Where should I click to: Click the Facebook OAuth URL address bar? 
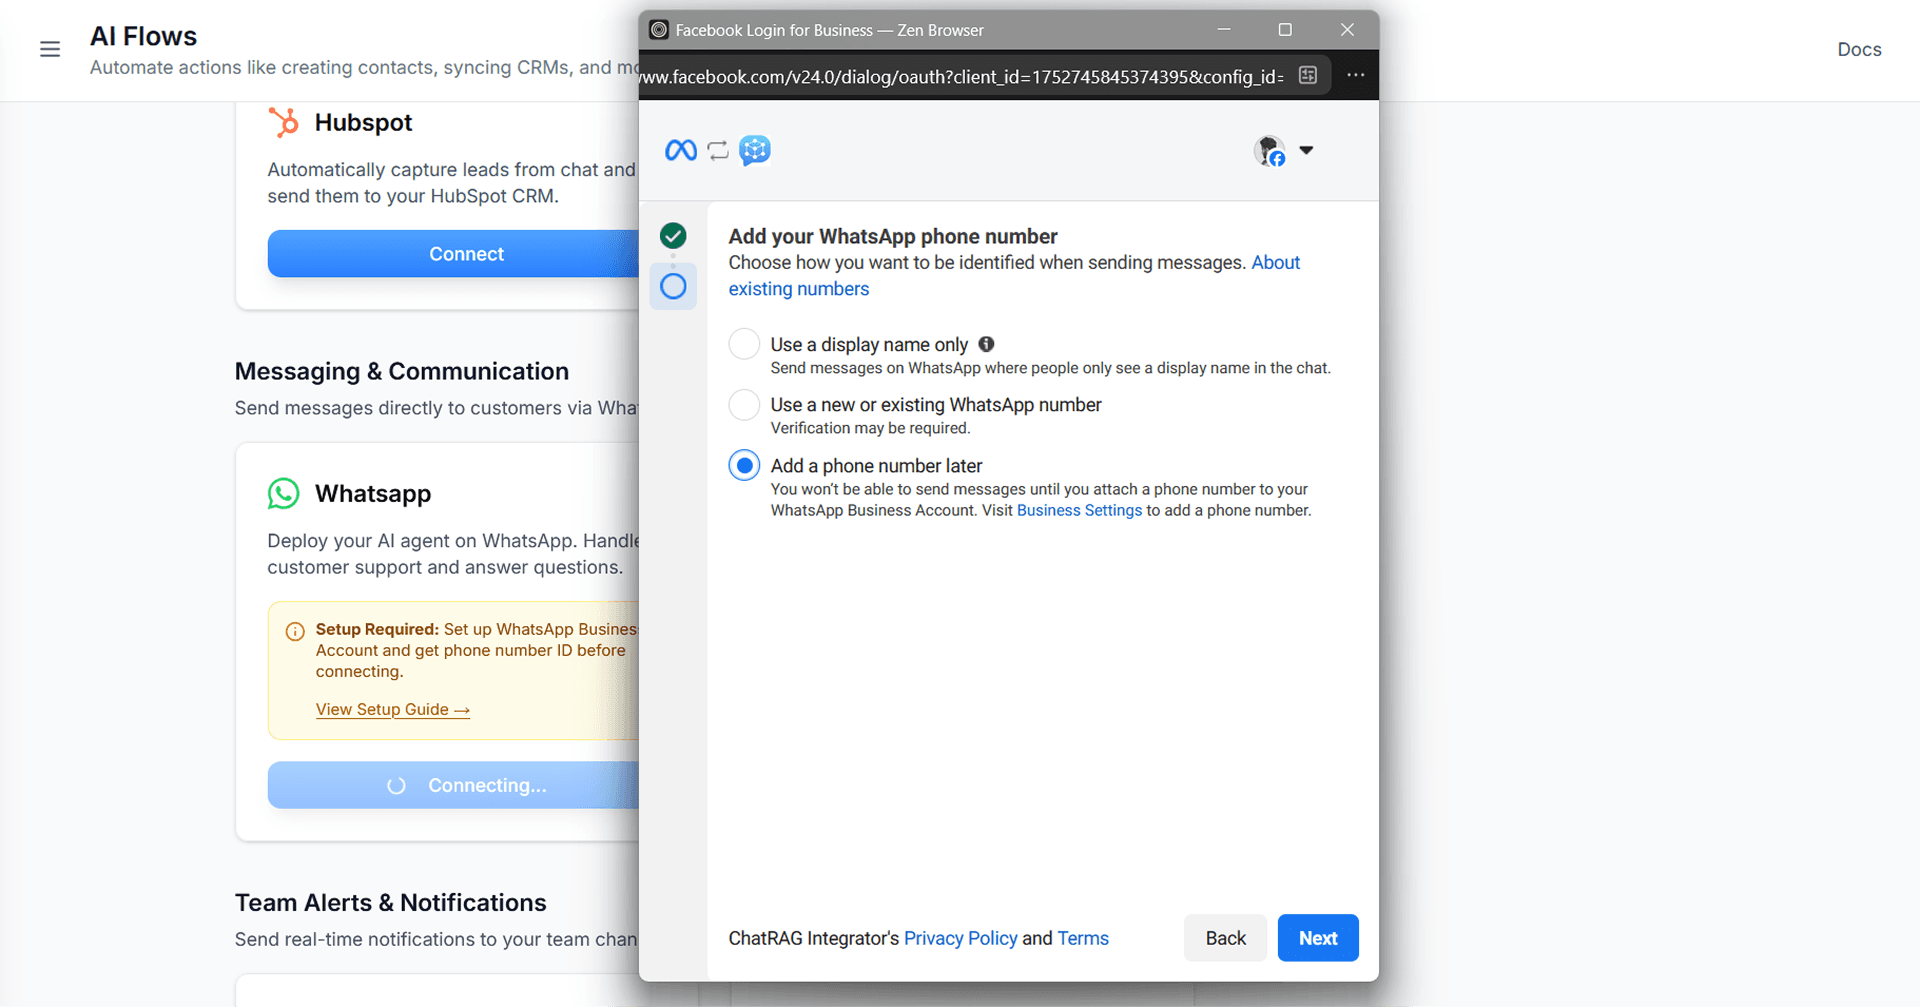coord(960,77)
